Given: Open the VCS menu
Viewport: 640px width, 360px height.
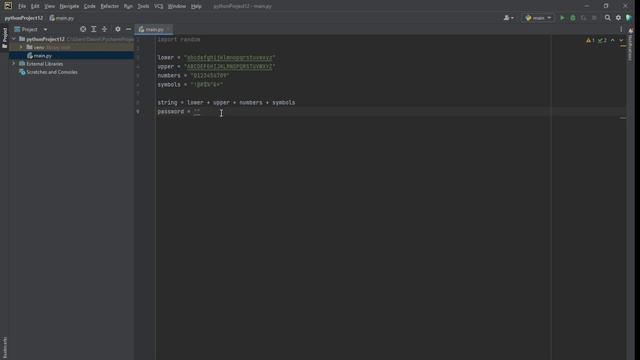Looking at the screenshot, I should pyautogui.click(x=159, y=6).
